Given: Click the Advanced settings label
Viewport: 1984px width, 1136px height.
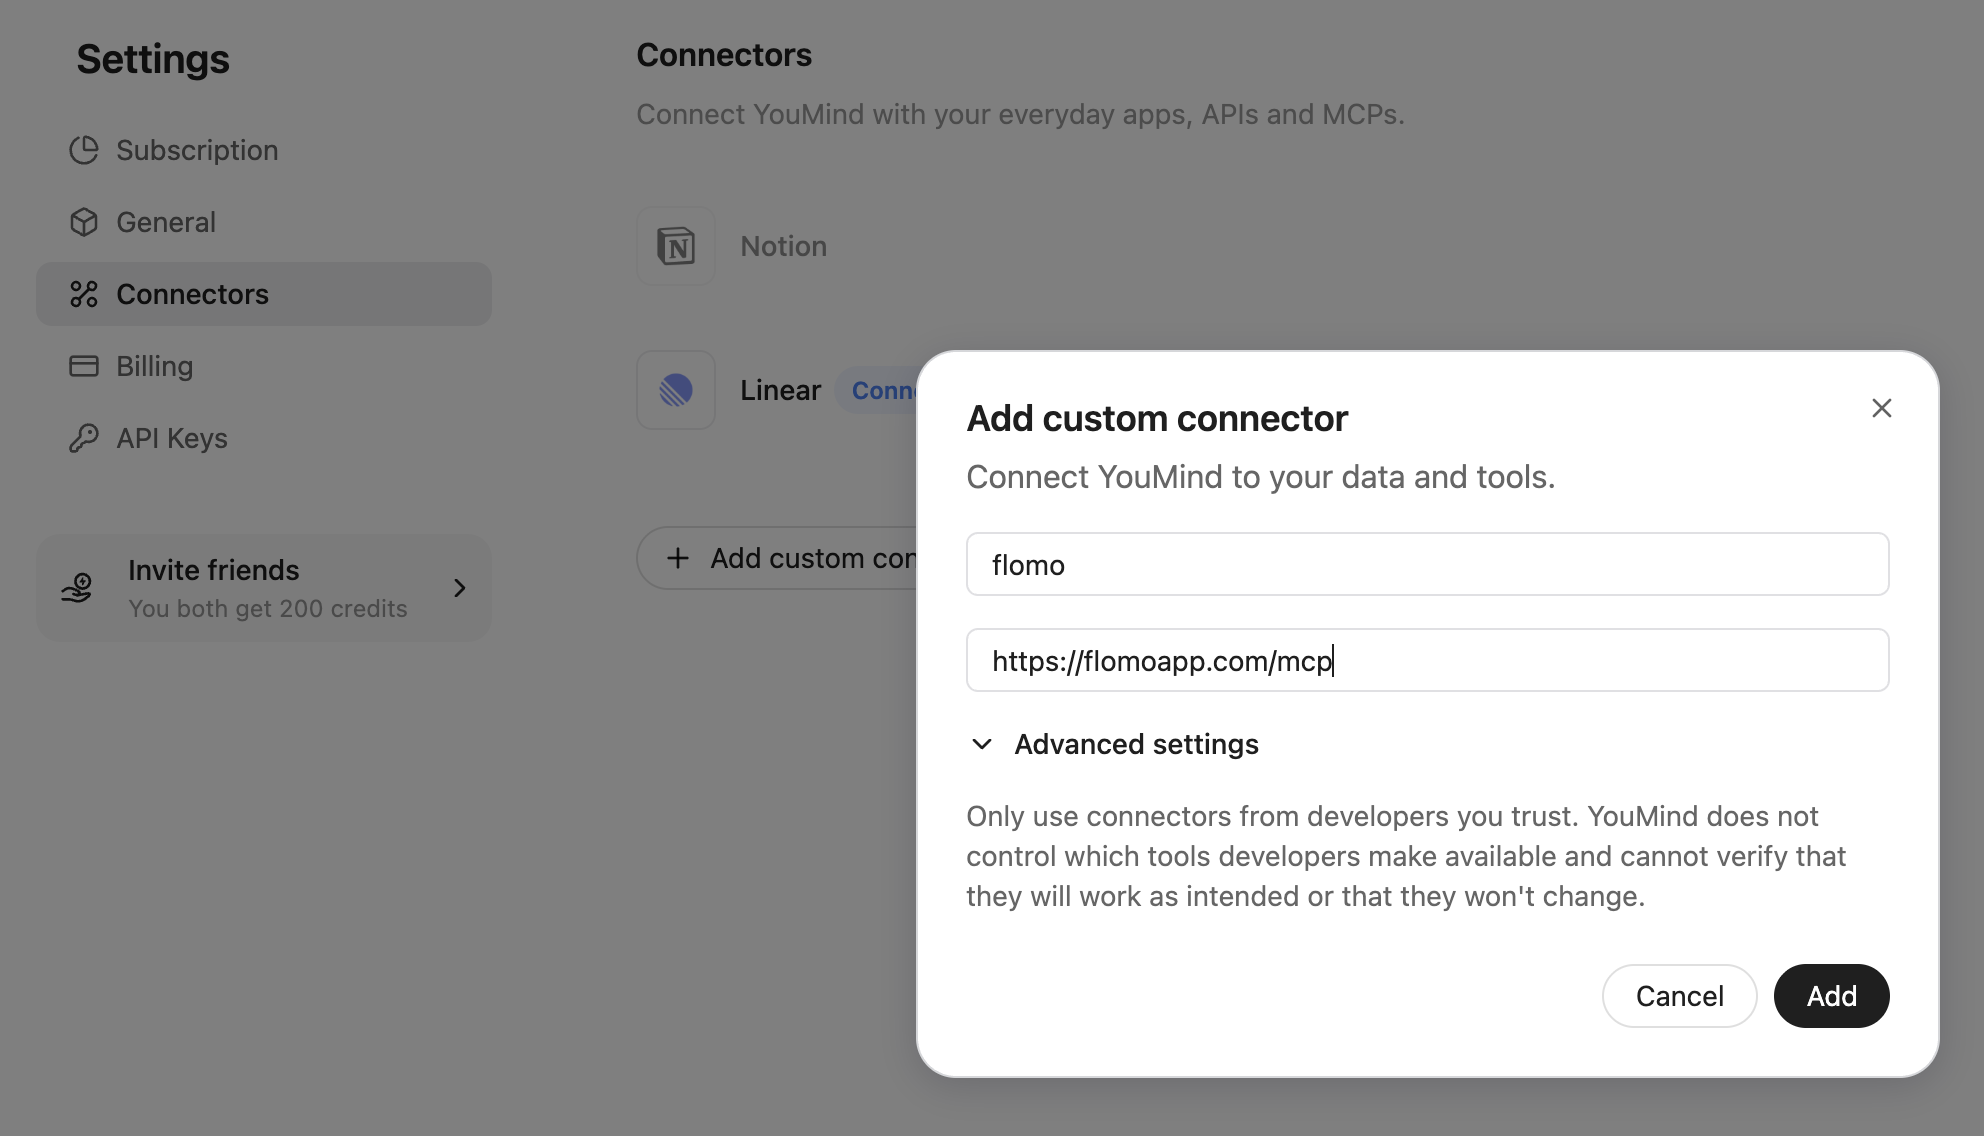Looking at the screenshot, I should [x=1136, y=744].
